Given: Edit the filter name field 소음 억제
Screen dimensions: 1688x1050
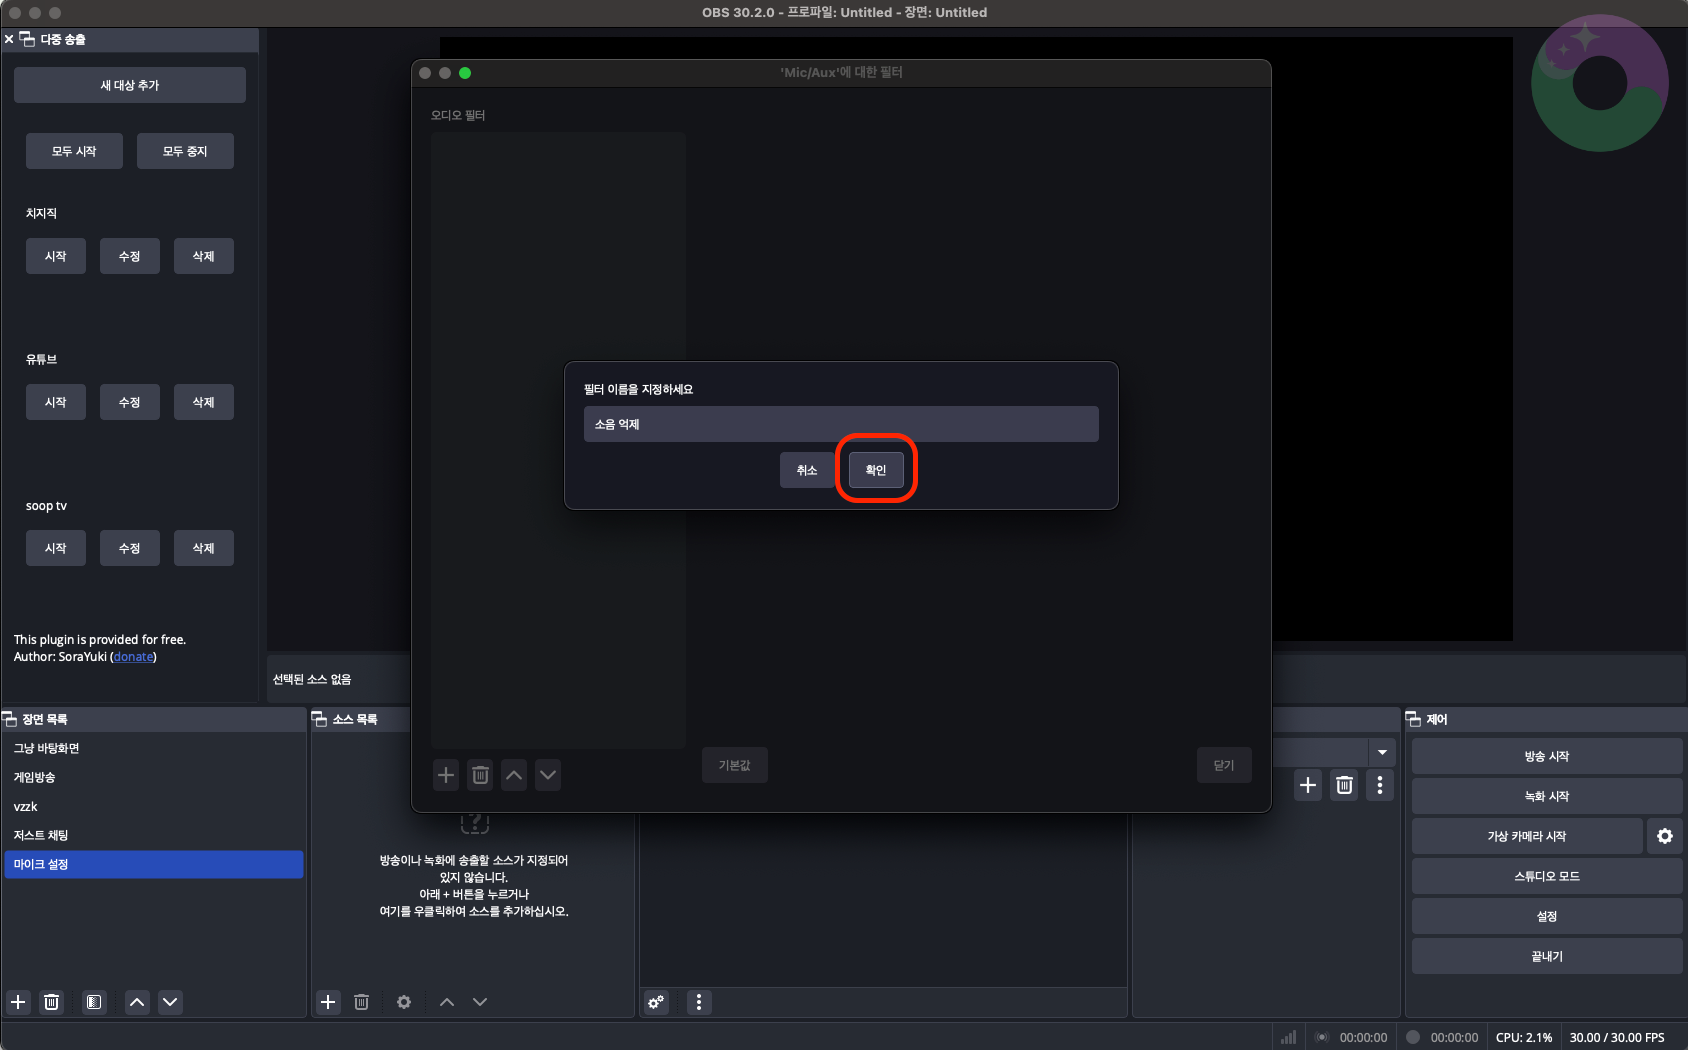Looking at the screenshot, I should coord(841,424).
